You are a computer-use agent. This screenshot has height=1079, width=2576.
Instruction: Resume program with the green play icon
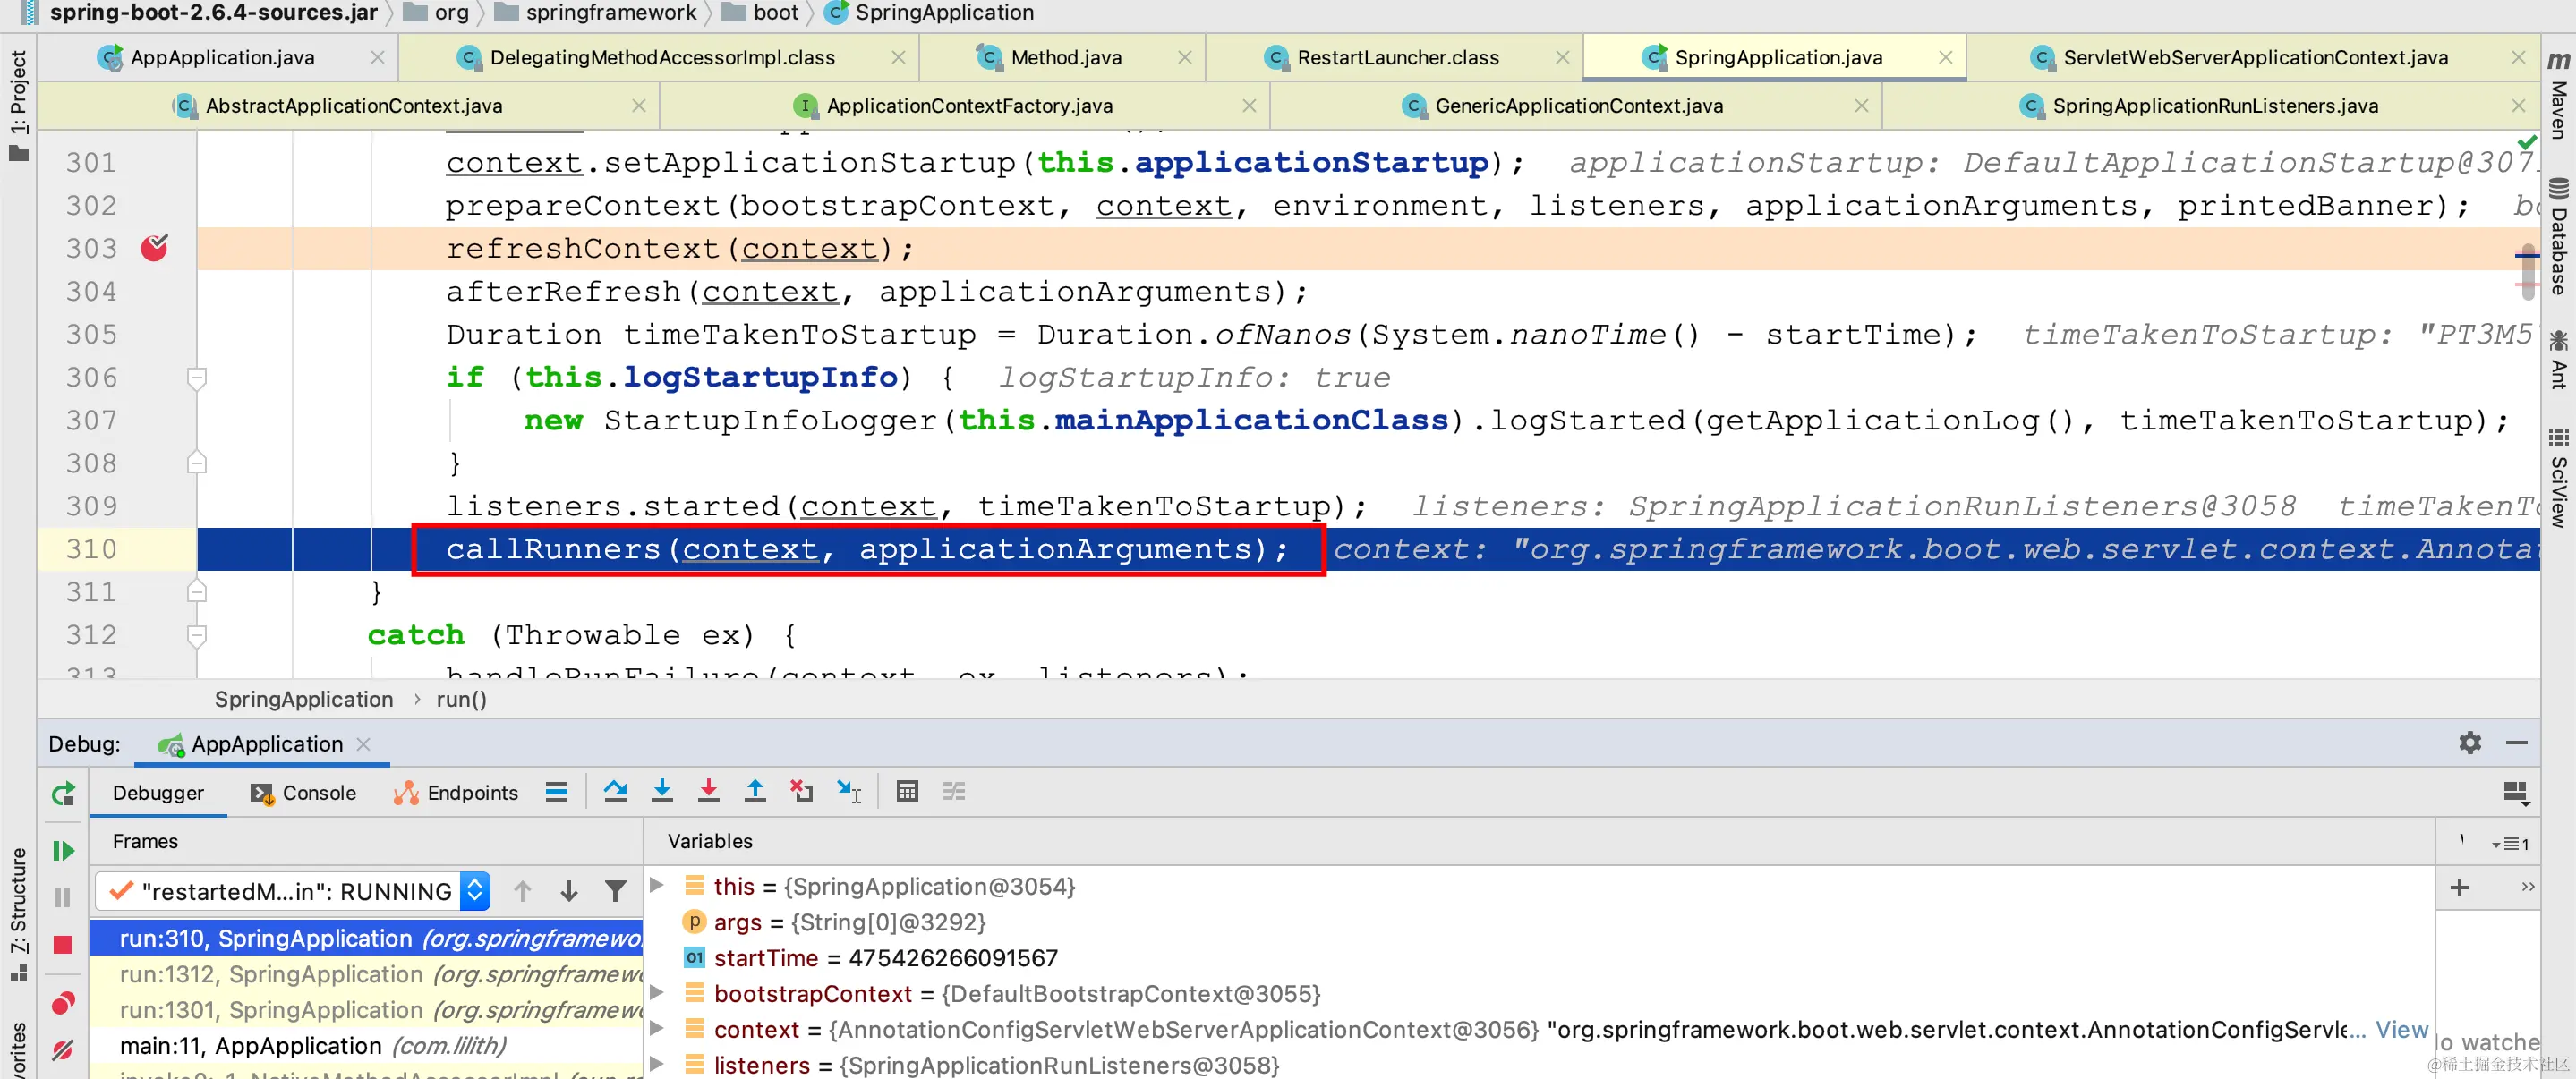[x=63, y=851]
